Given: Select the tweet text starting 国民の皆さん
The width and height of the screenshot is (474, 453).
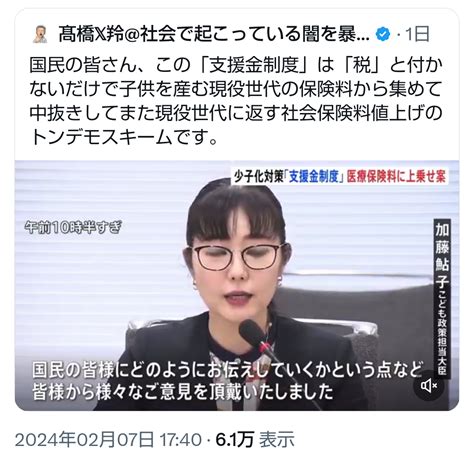Looking at the screenshot, I should tap(236, 101).
